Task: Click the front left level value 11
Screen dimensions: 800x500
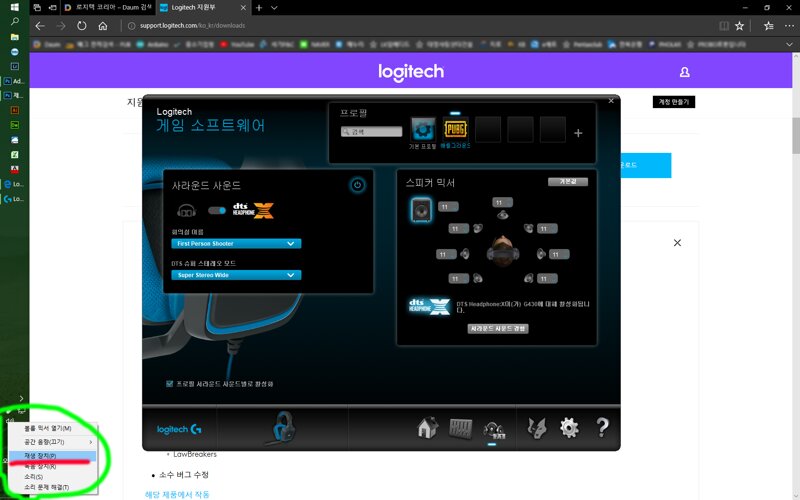Action: (458, 229)
